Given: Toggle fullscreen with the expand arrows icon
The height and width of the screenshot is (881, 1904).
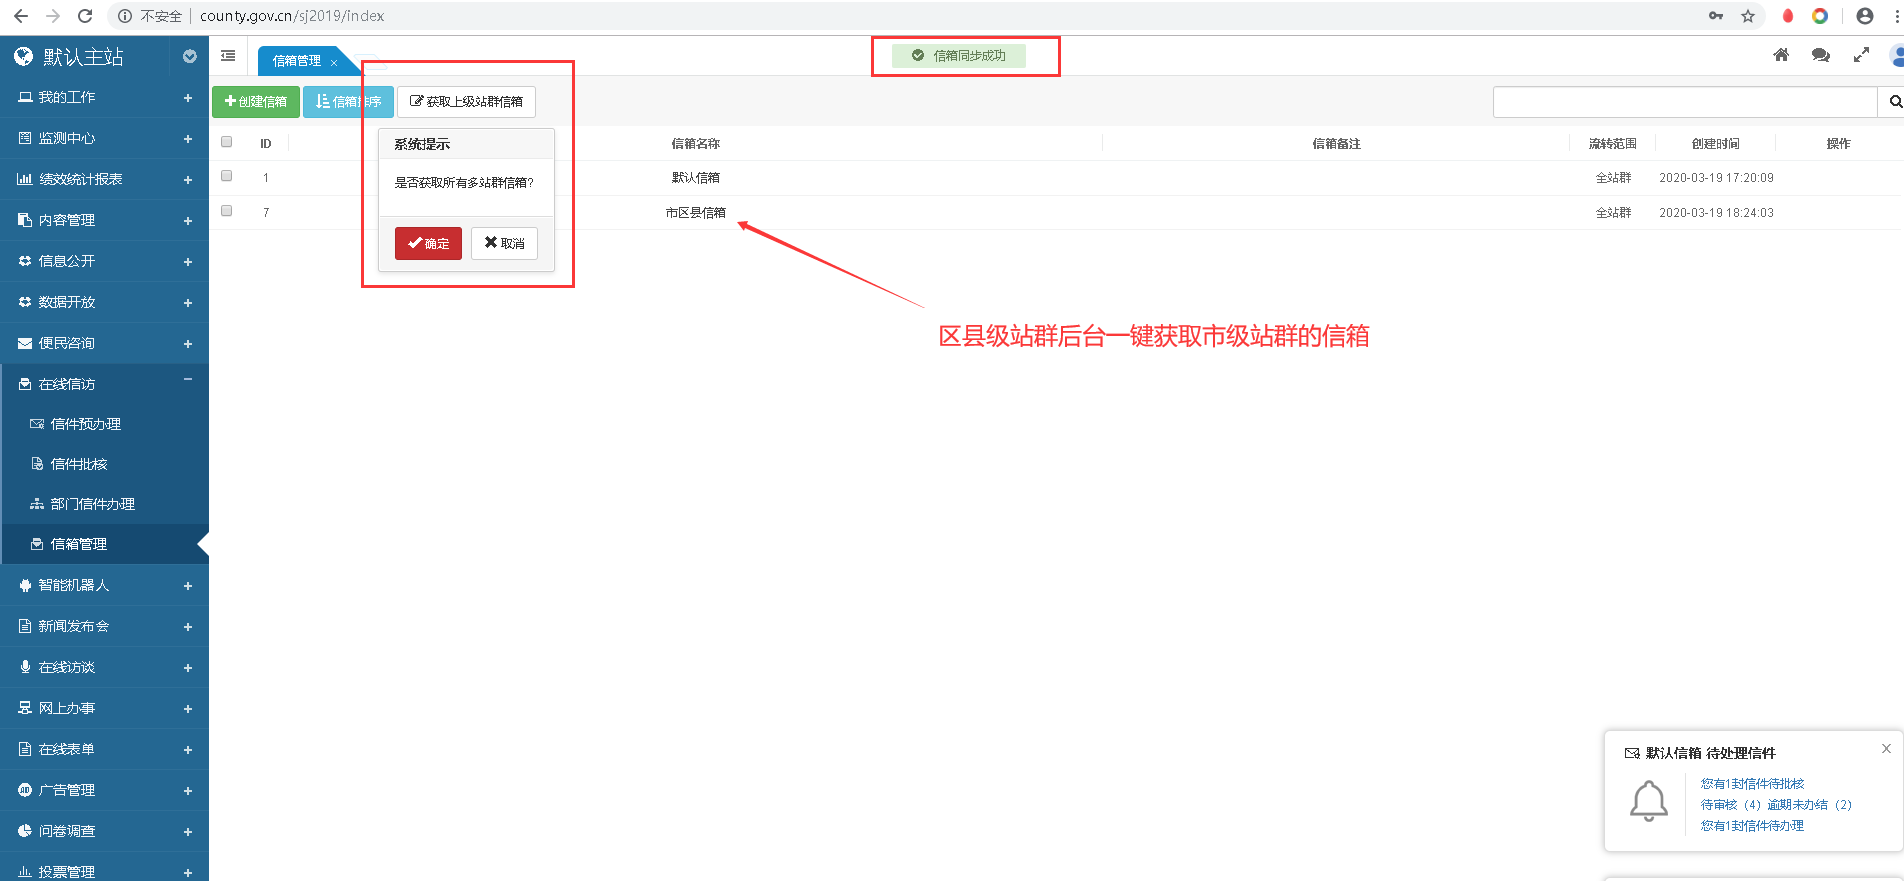Looking at the screenshot, I should coord(1861,55).
